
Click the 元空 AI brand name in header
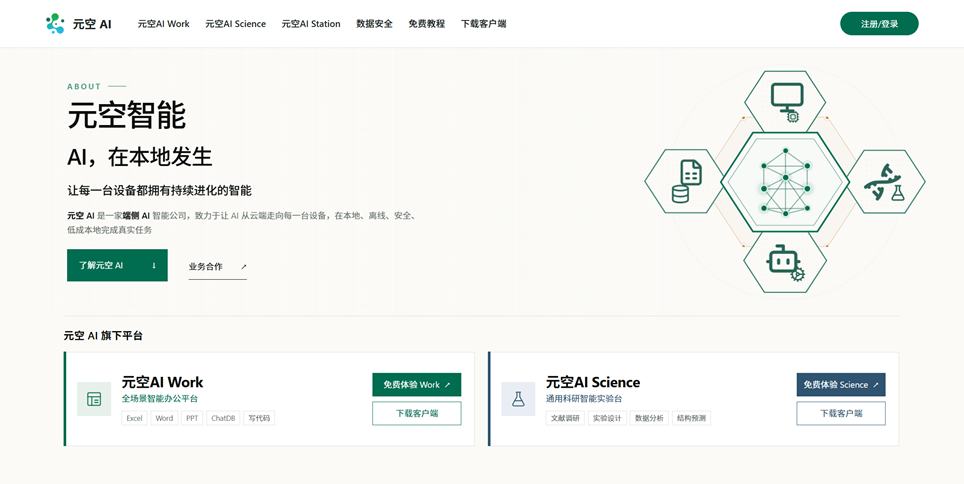click(92, 24)
